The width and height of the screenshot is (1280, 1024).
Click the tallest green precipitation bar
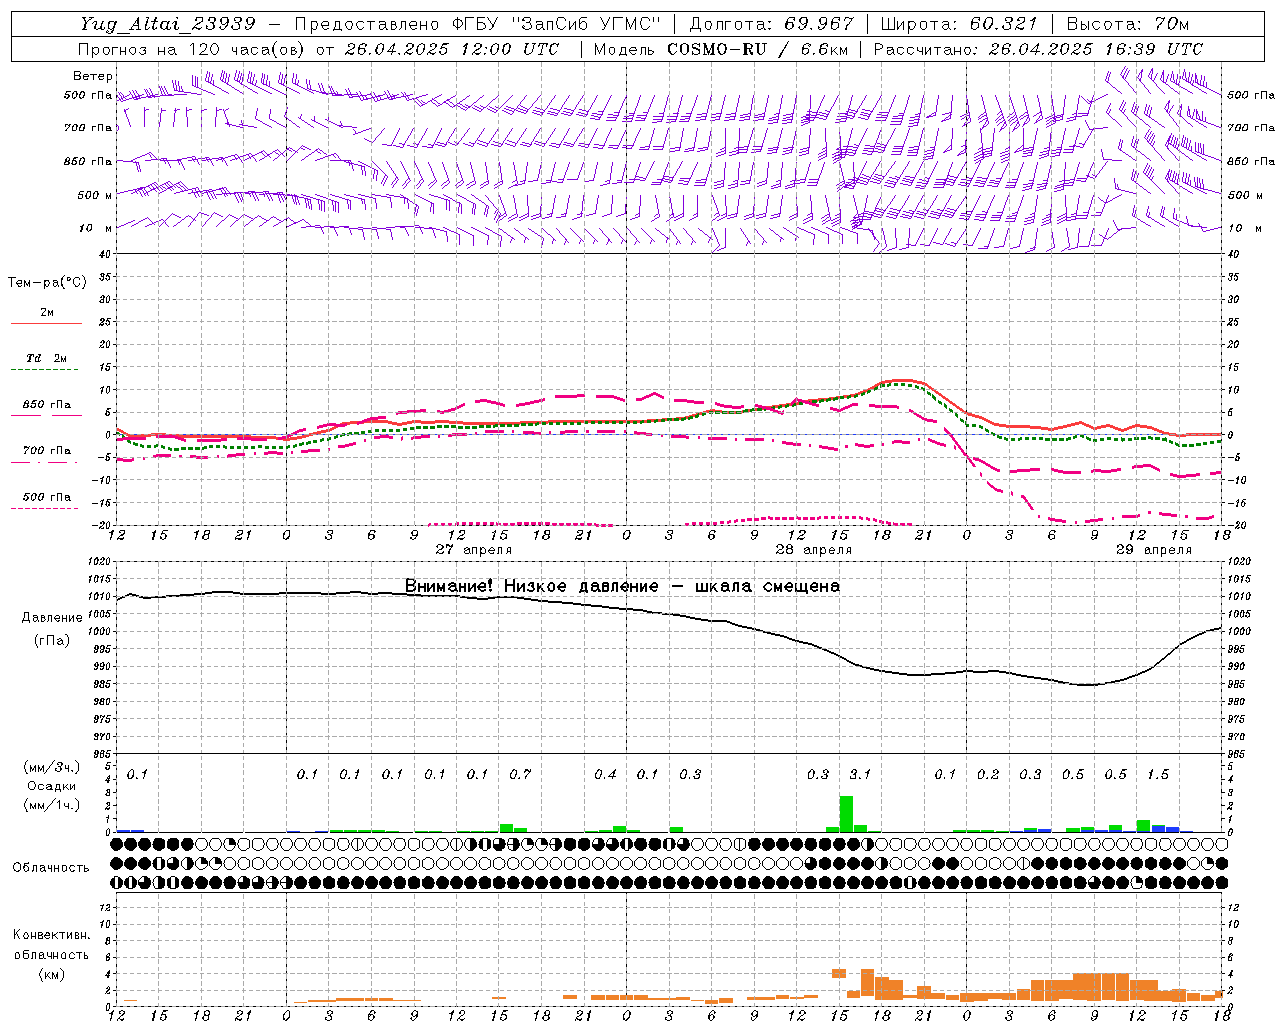[x=846, y=814]
